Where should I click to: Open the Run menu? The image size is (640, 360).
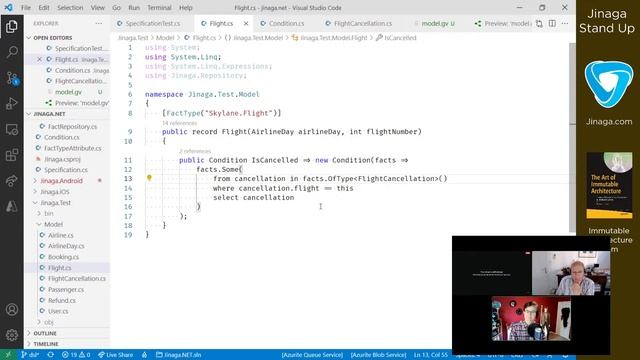(134, 8)
